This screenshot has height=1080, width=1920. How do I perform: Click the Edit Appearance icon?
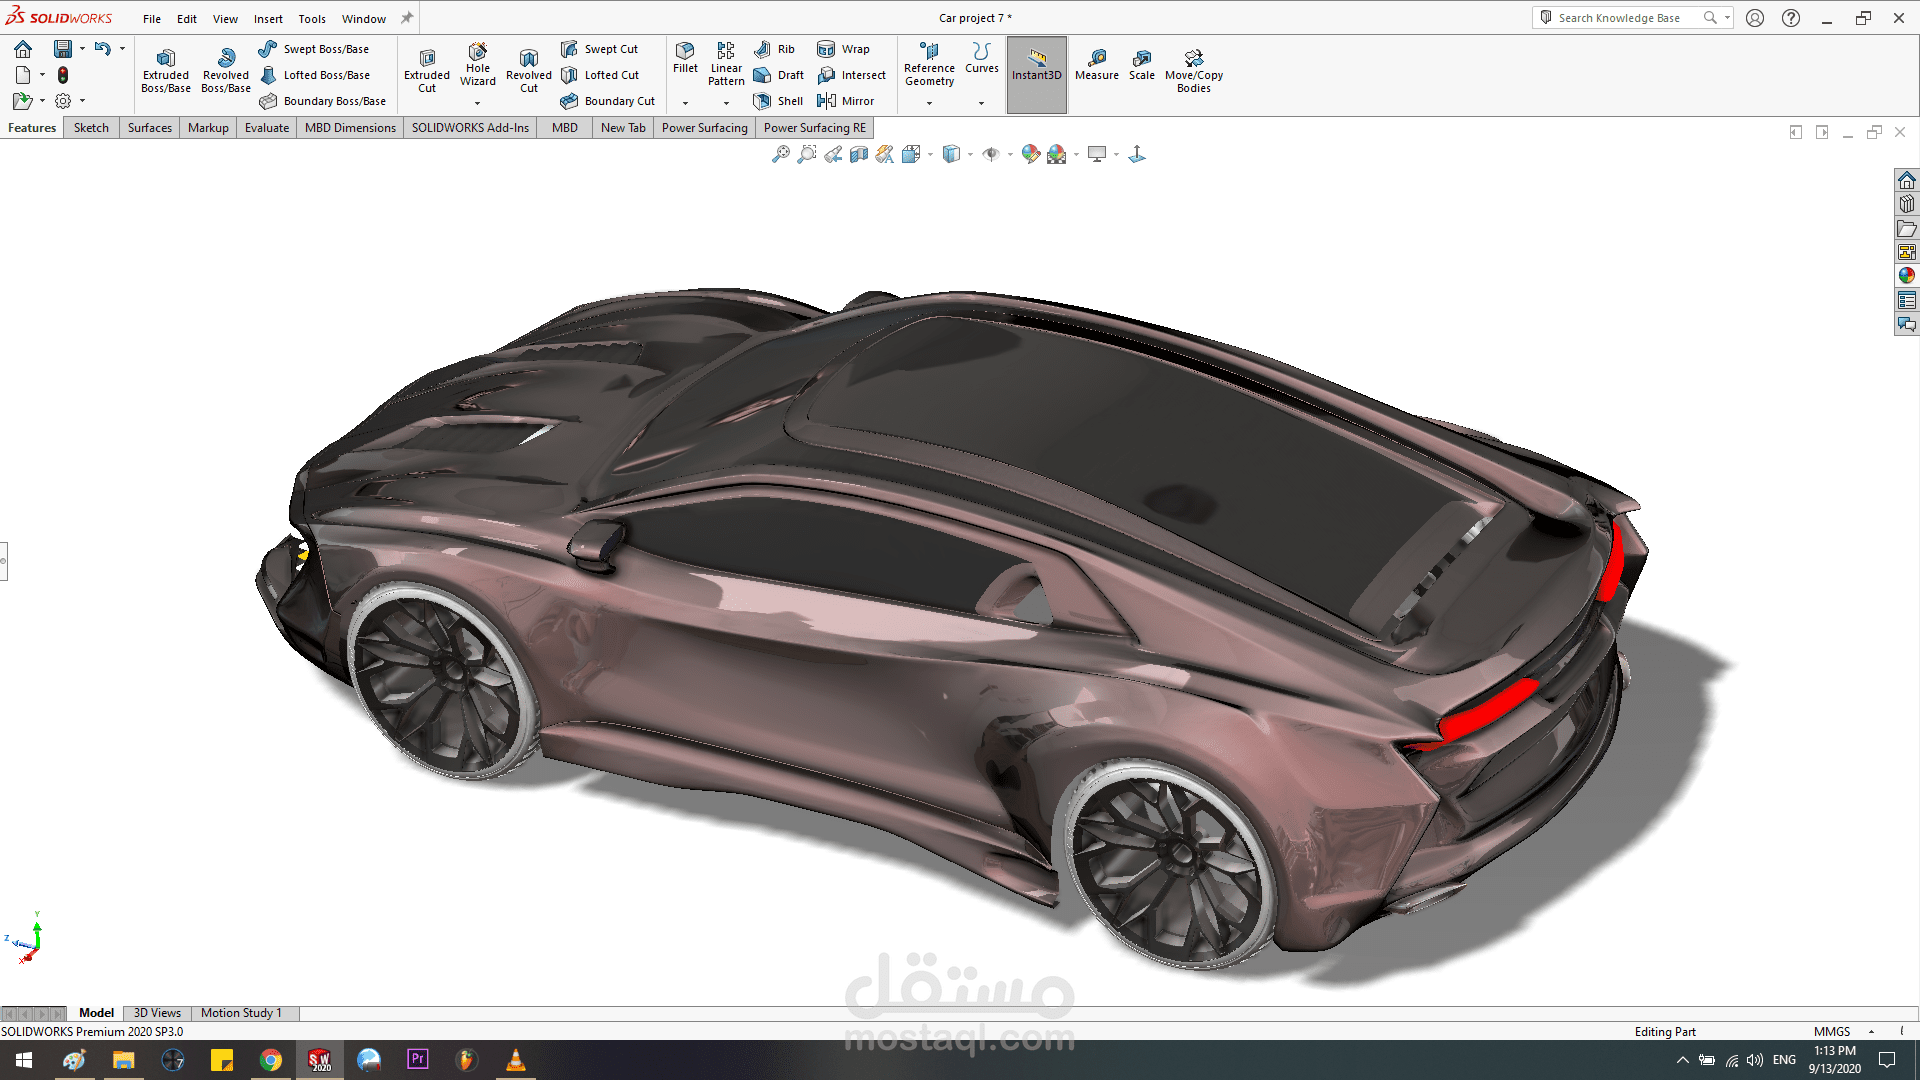coord(1030,154)
